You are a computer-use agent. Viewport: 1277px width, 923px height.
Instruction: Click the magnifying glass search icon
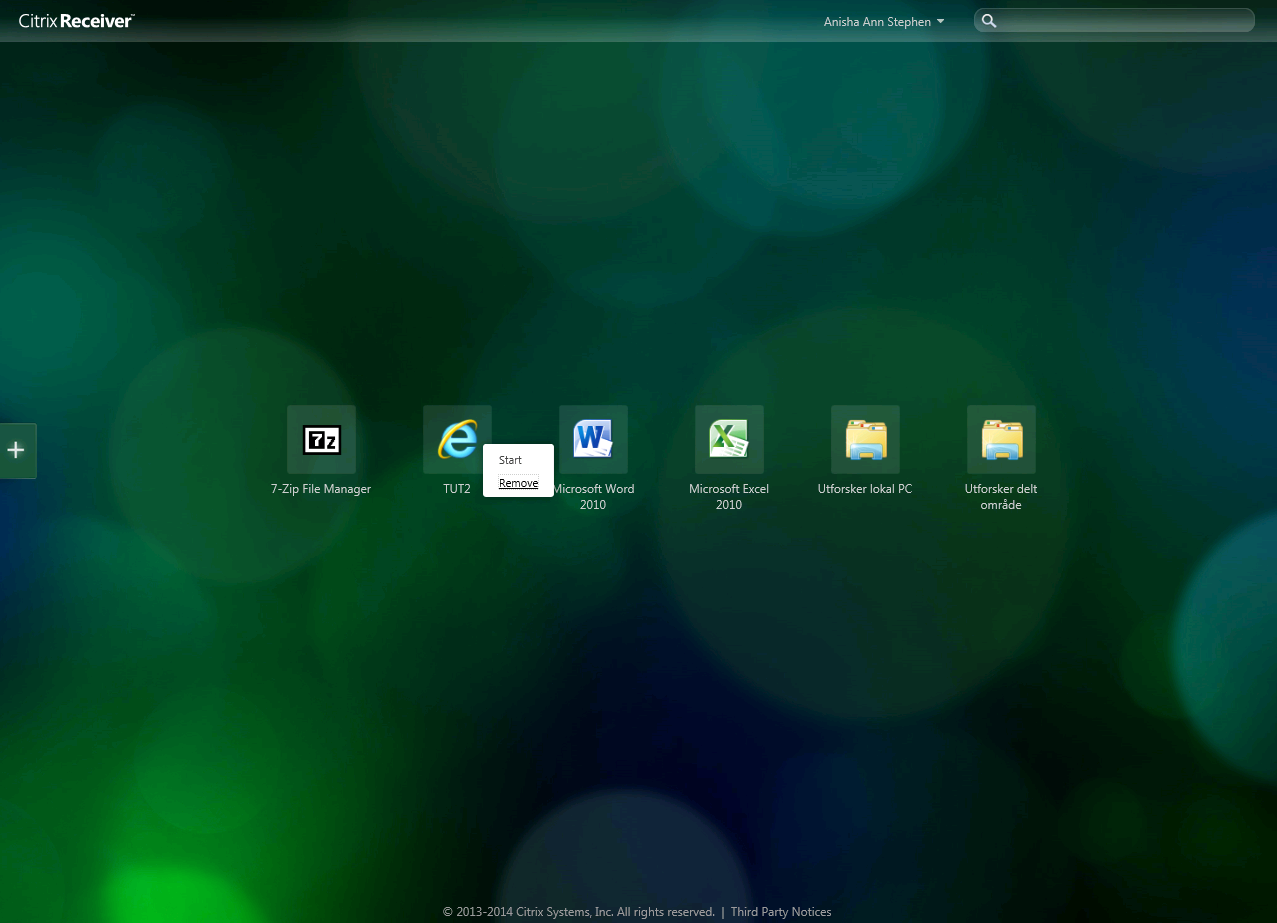tap(989, 21)
